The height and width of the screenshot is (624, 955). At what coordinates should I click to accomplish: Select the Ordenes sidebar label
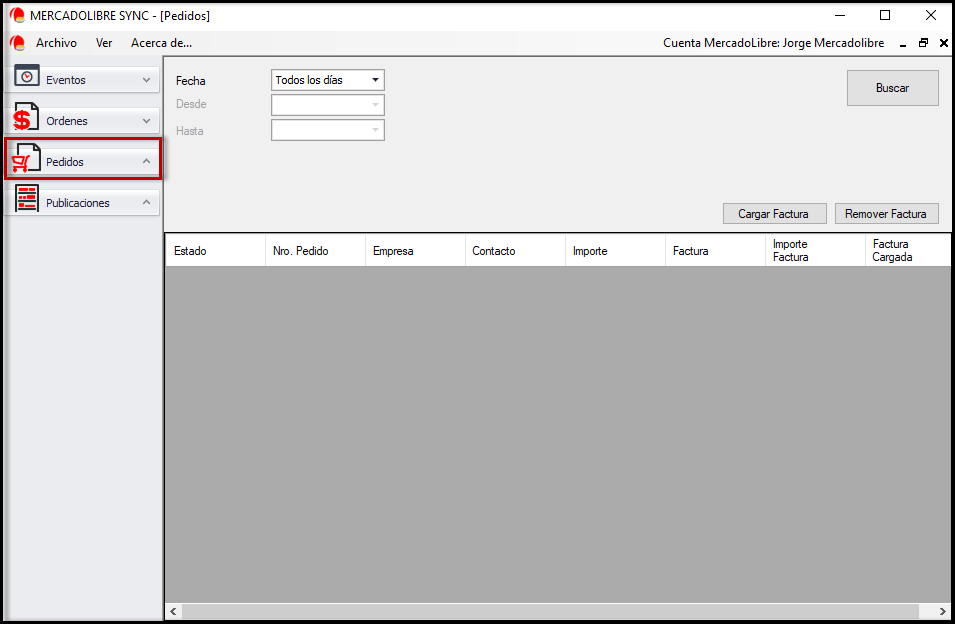tap(67, 121)
